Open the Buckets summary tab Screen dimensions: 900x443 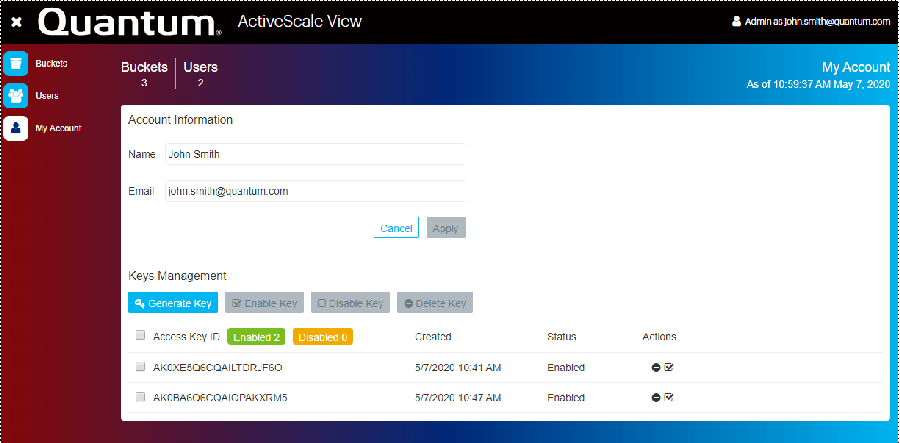(144, 74)
